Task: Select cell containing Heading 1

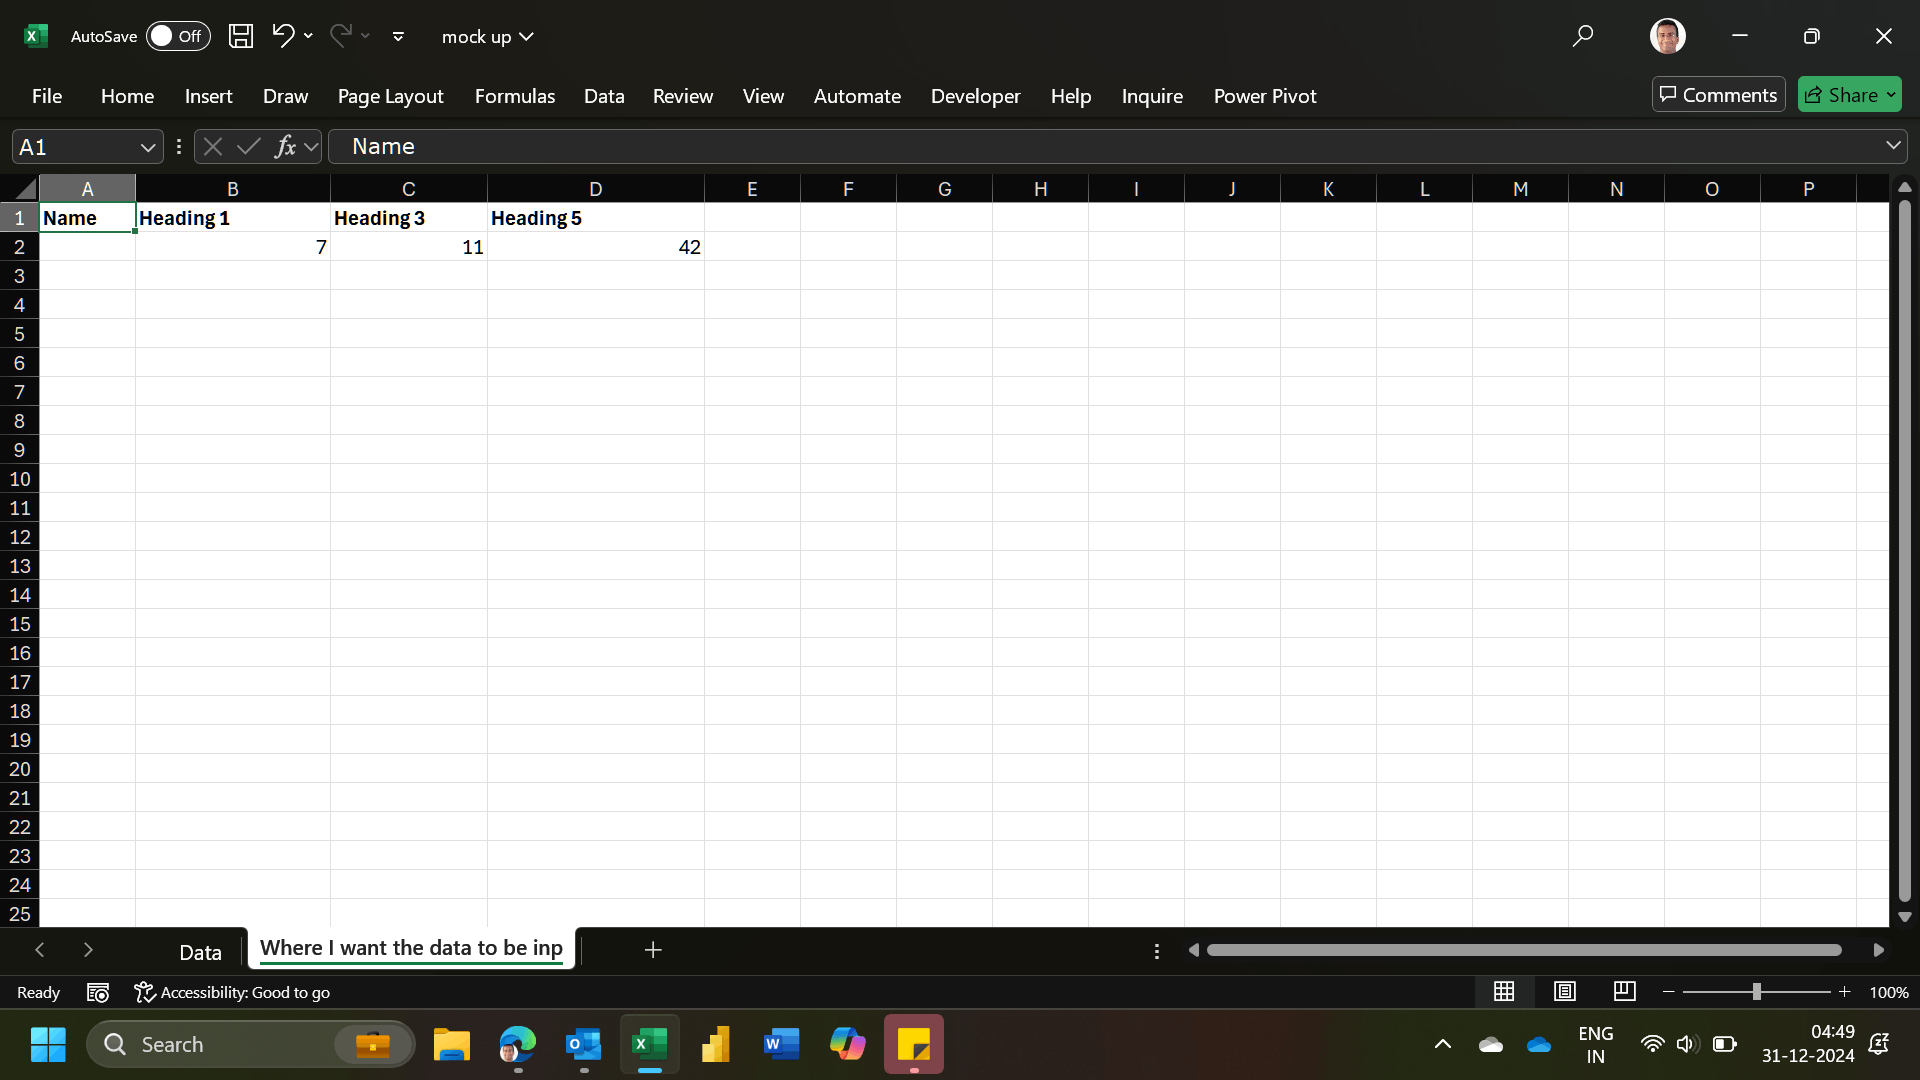Action: [233, 218]
